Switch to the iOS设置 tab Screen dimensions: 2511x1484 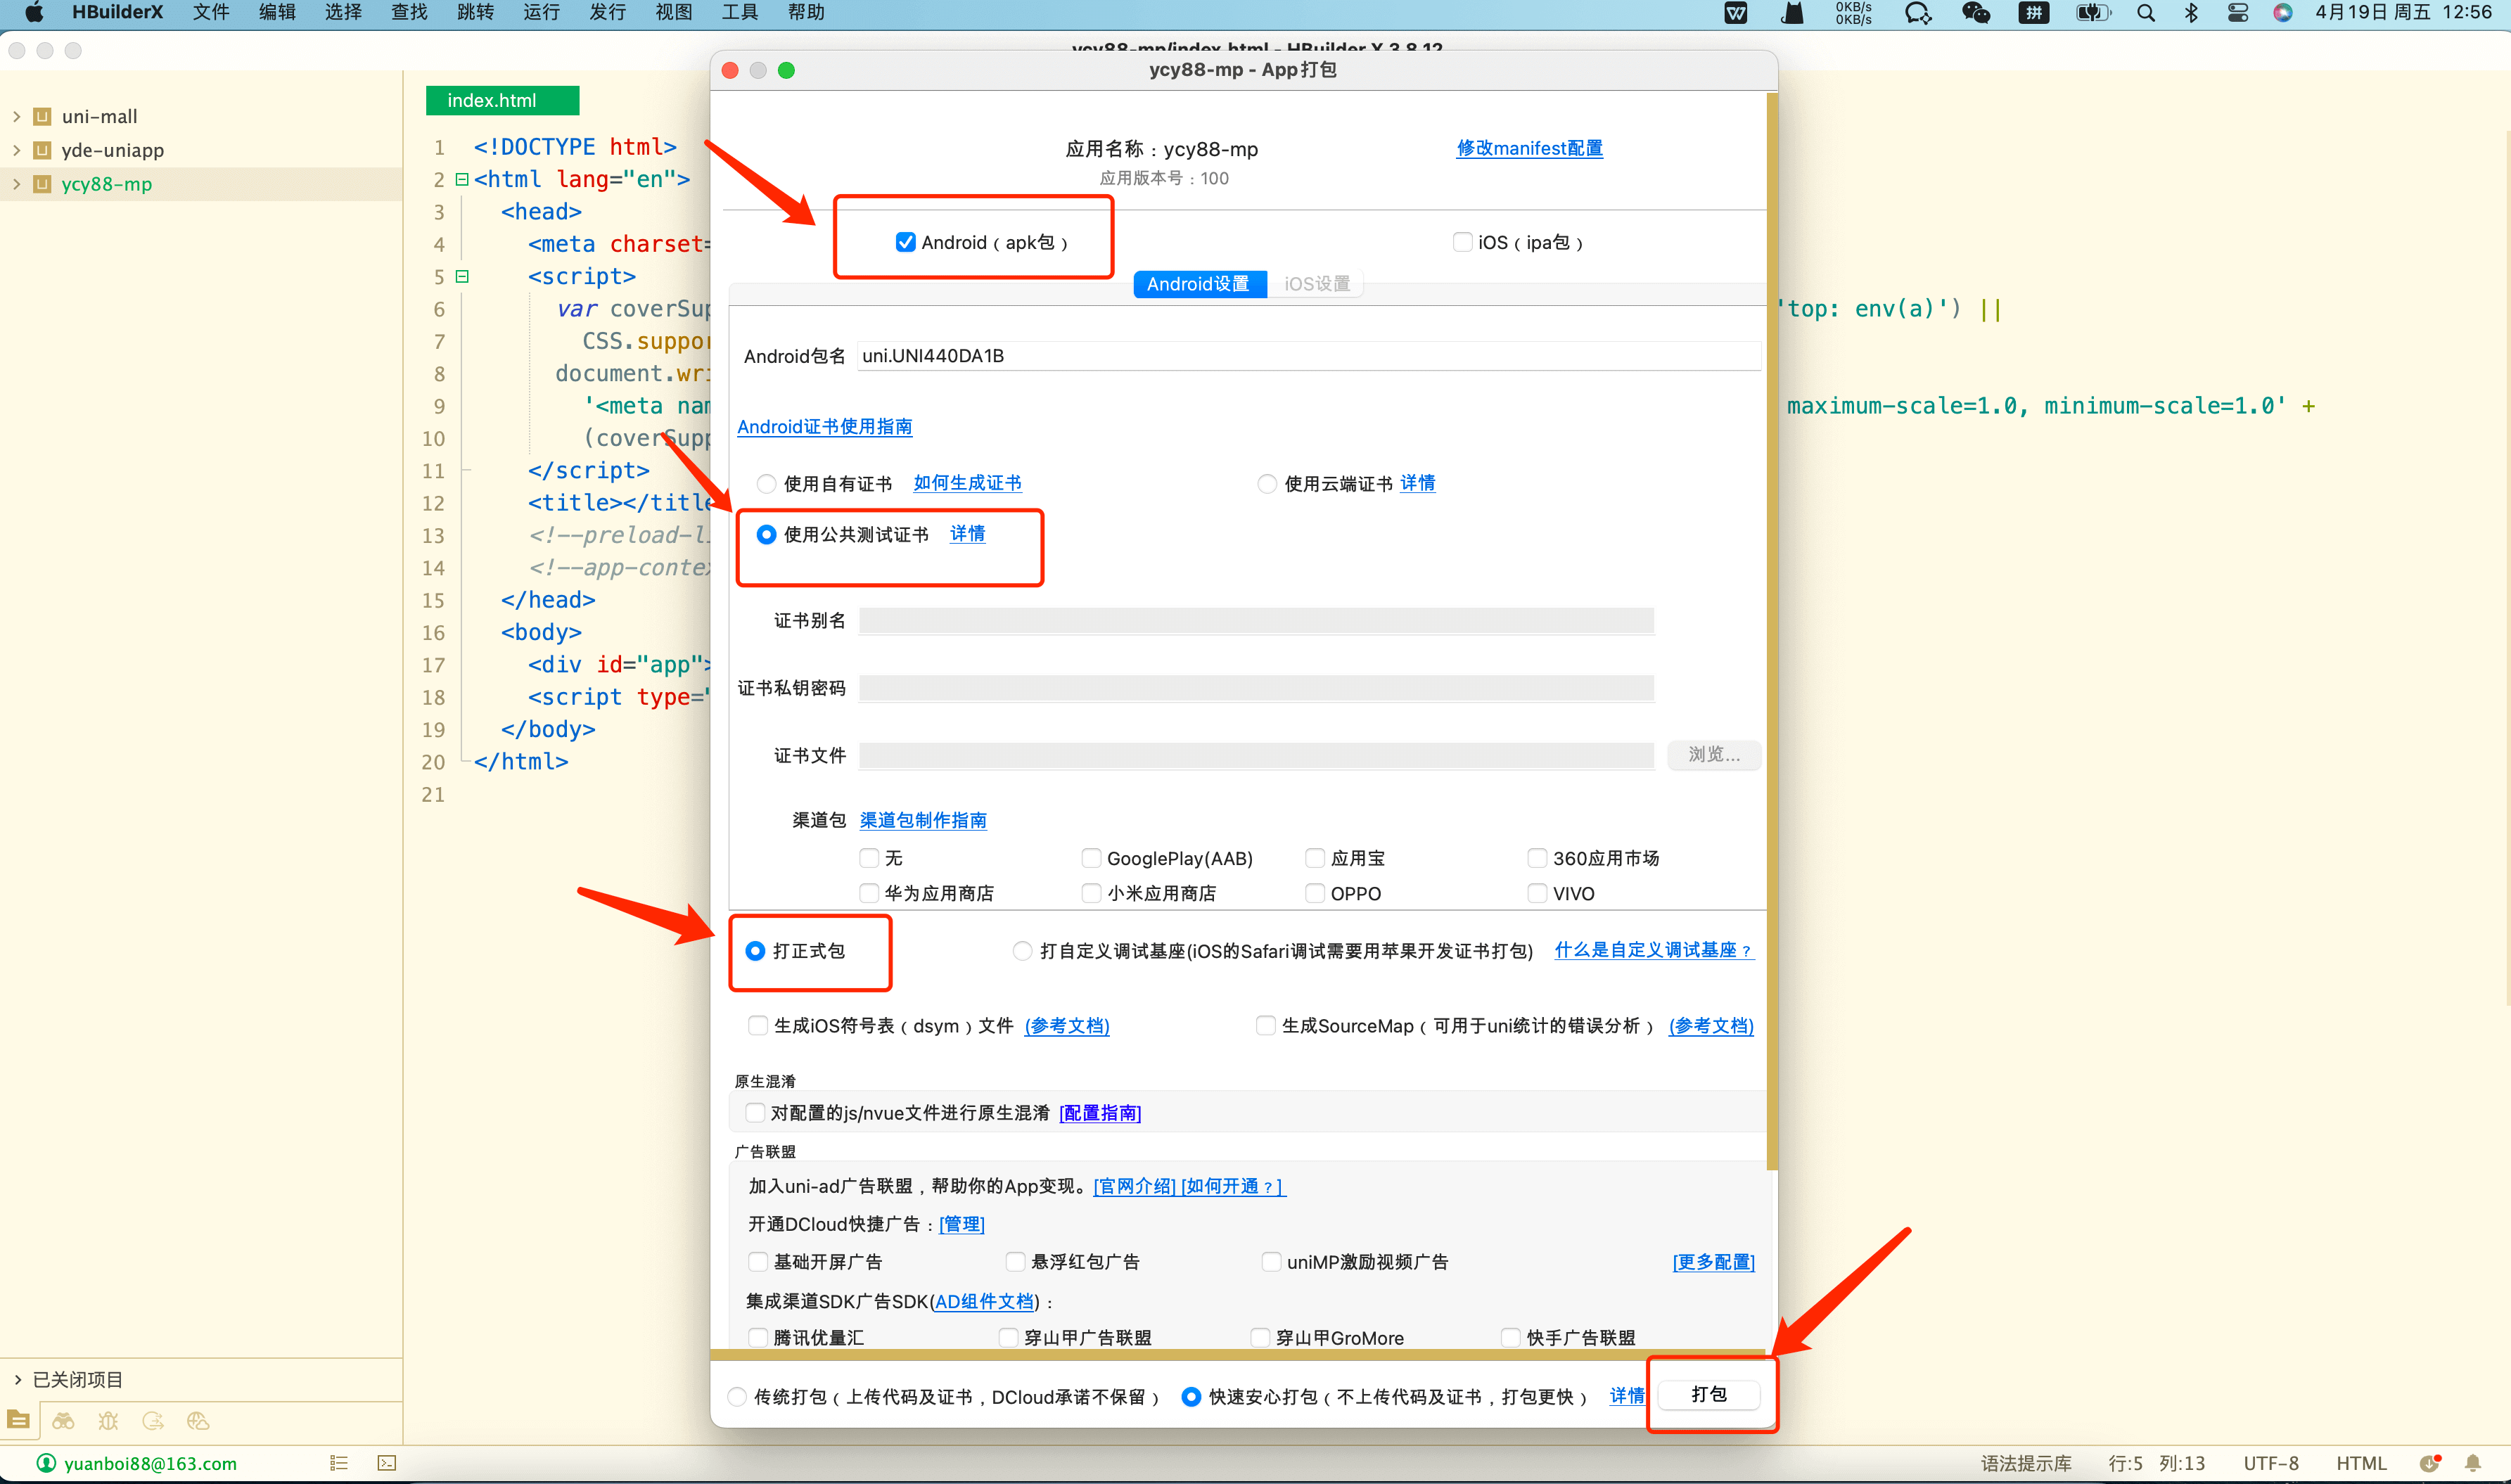point(1316,284)
